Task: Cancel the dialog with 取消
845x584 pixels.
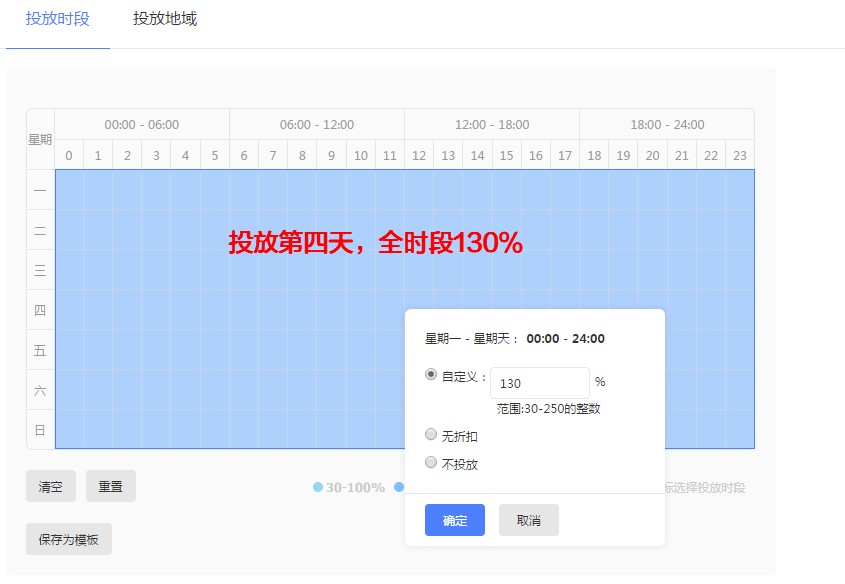Action: click(x=528, y=520)
